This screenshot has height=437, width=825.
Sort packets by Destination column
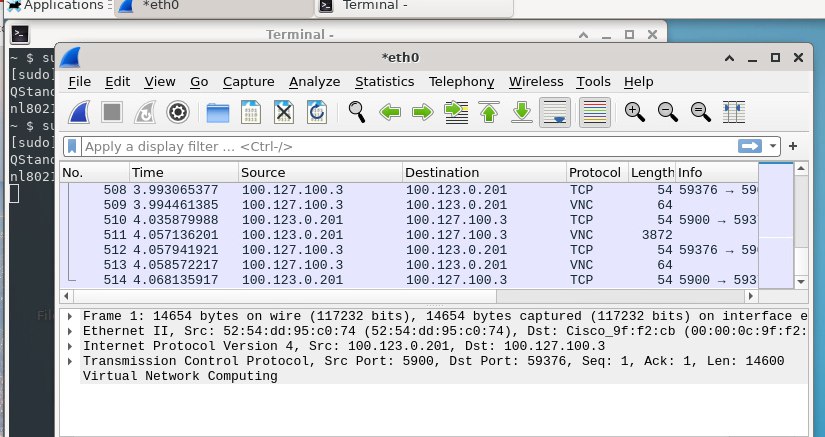point(485,172)
